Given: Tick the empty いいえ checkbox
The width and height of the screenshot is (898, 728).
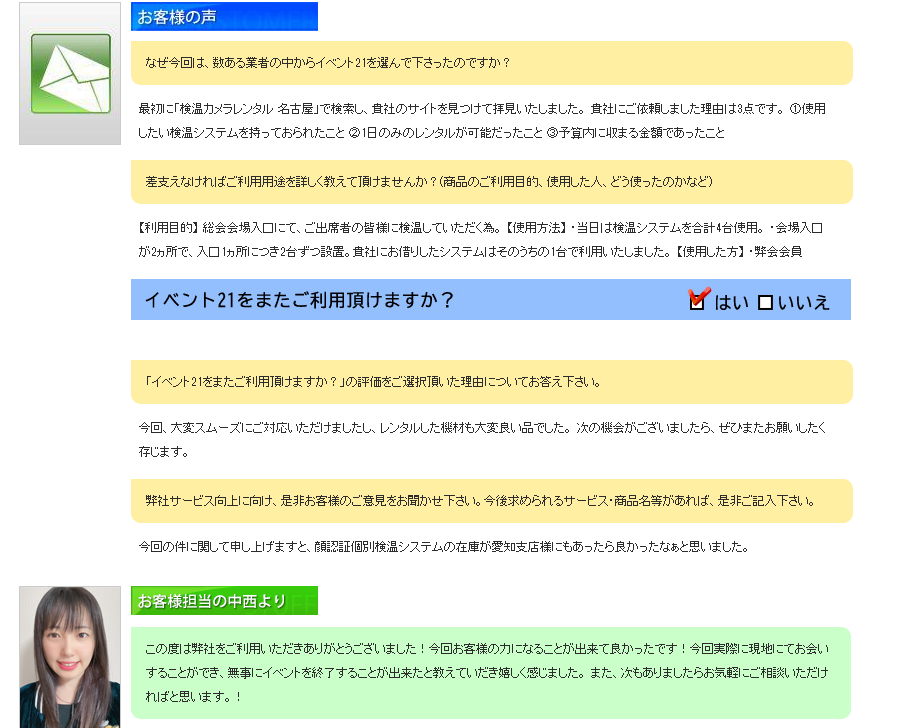Looking at the screenshot, I should pyautogui.click(x=765, y=302).
